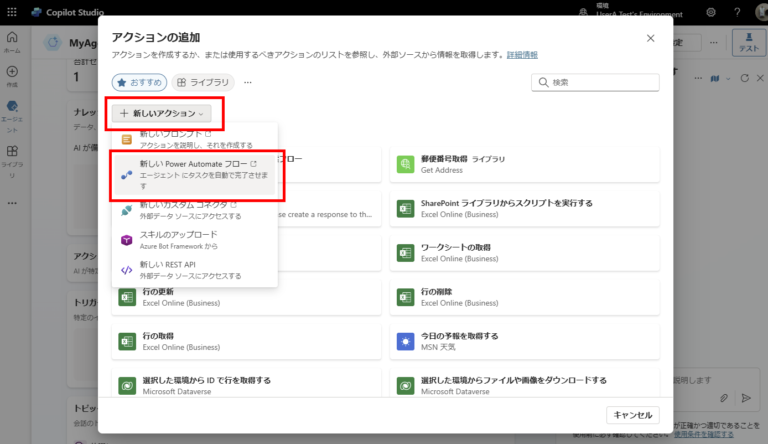The height and width of the screenshot is (444, 768).
Task: Click the ワークシートの取得 Excel icon
Action: (406, 253)
